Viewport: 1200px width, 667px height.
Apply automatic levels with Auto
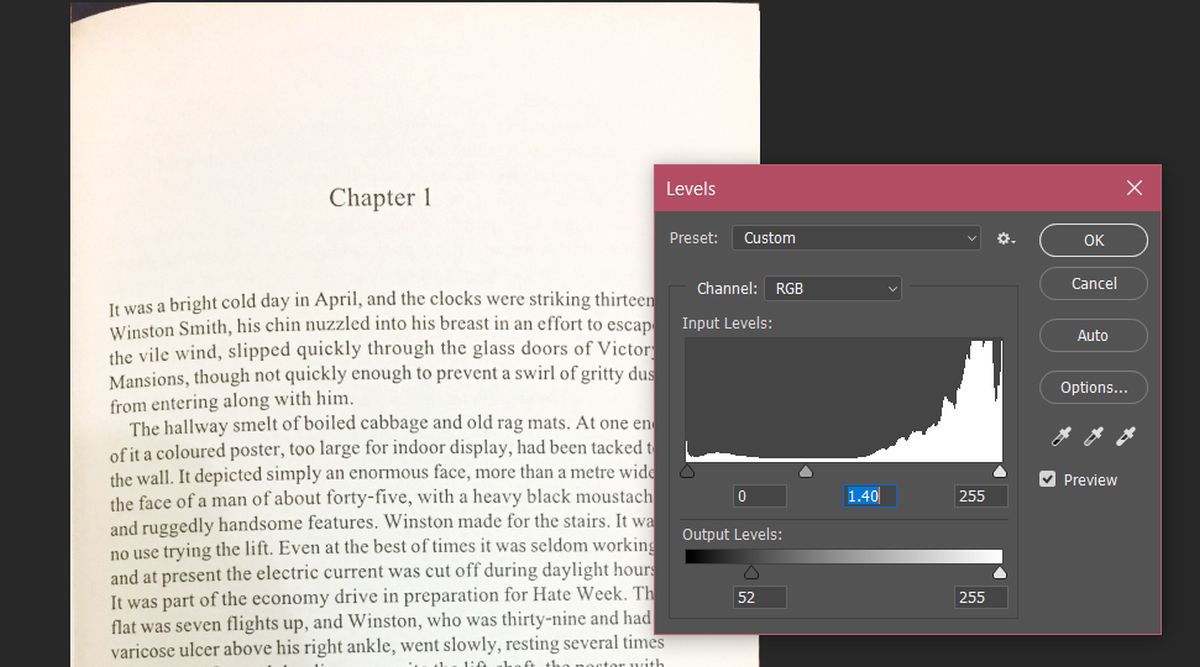pos(1093,335)
